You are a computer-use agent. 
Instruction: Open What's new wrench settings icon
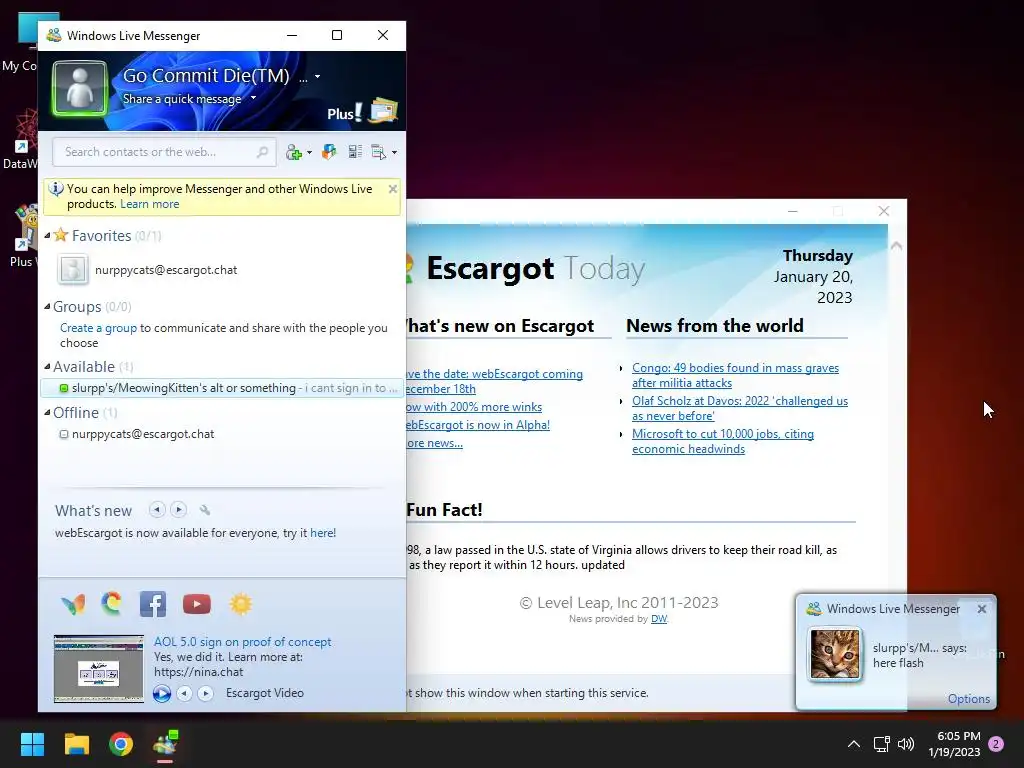tap(205, 510)
